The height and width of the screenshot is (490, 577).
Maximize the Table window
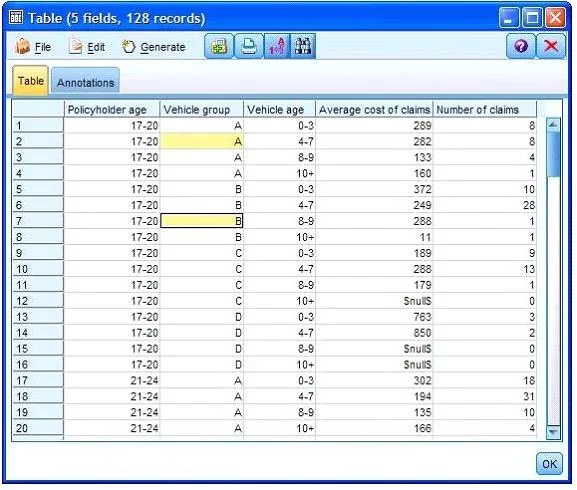pos(532,17)
